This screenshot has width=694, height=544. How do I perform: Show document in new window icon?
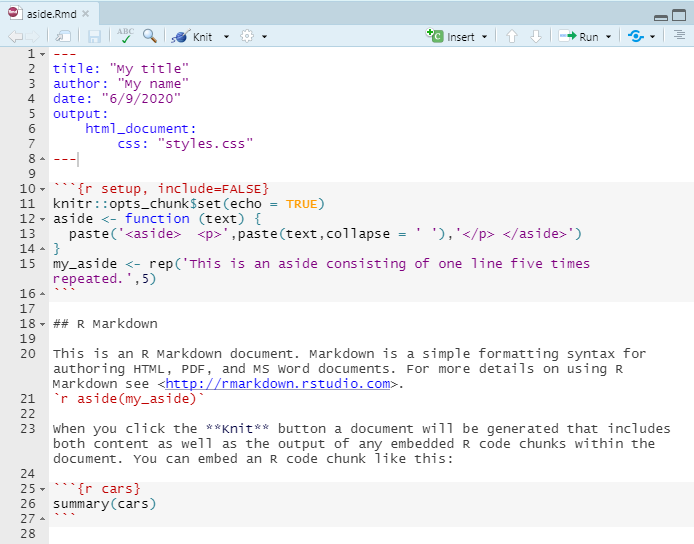63,36
